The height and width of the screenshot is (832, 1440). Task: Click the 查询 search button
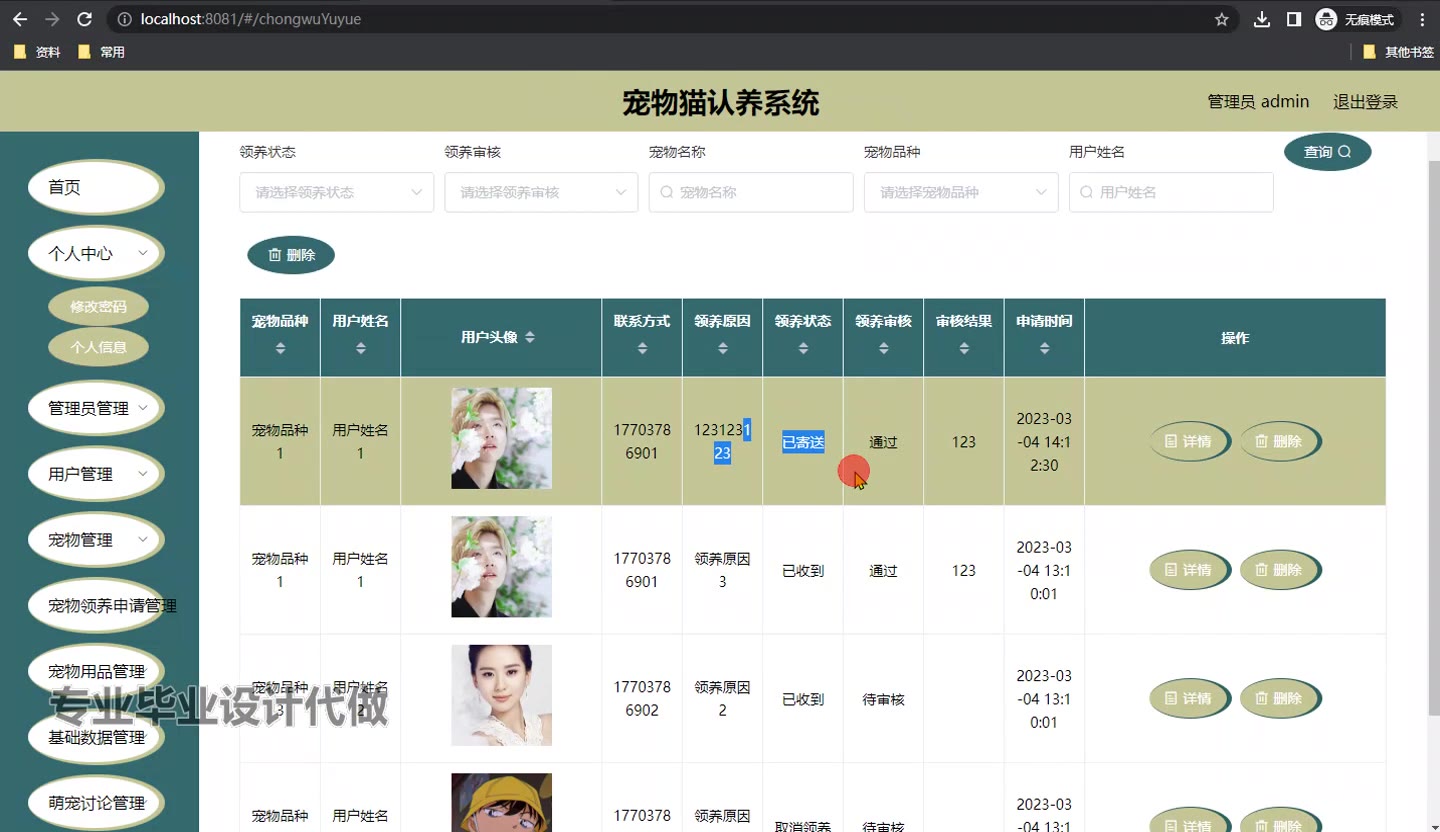[1327, 152]
